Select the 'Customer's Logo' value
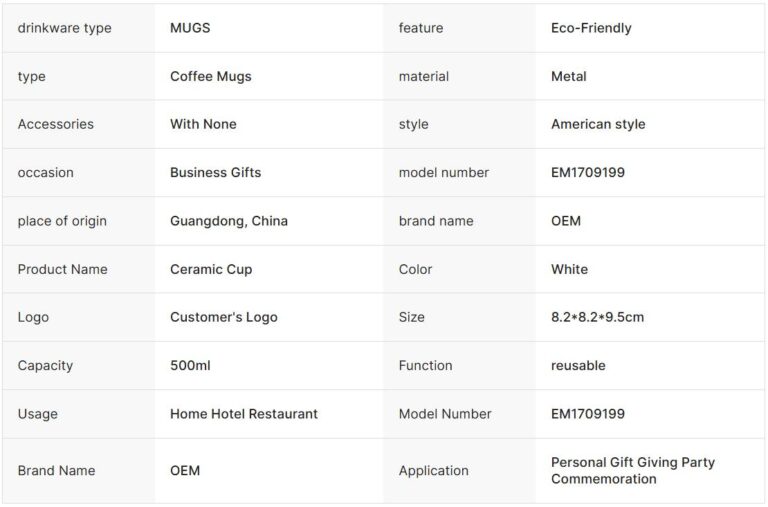Screen dimensions: 768x507 click(224, 317)
